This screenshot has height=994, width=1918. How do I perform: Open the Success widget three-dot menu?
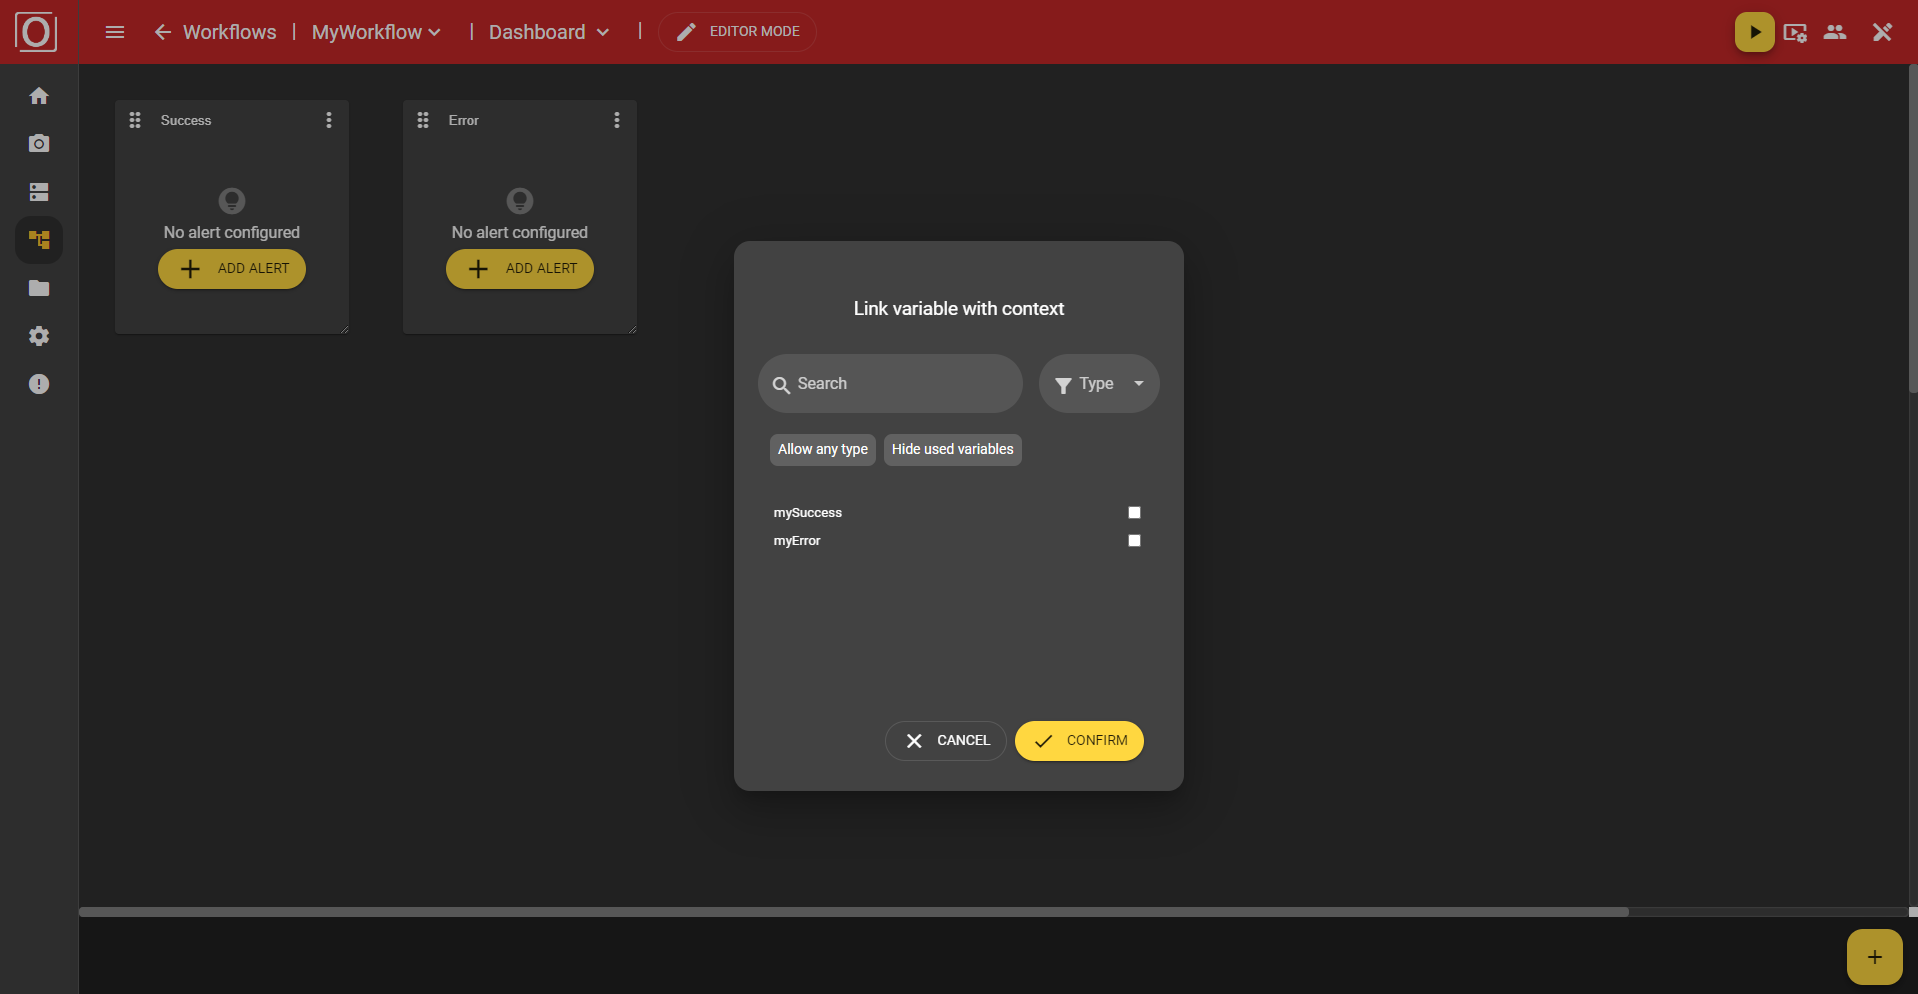(x=329, y=120)
